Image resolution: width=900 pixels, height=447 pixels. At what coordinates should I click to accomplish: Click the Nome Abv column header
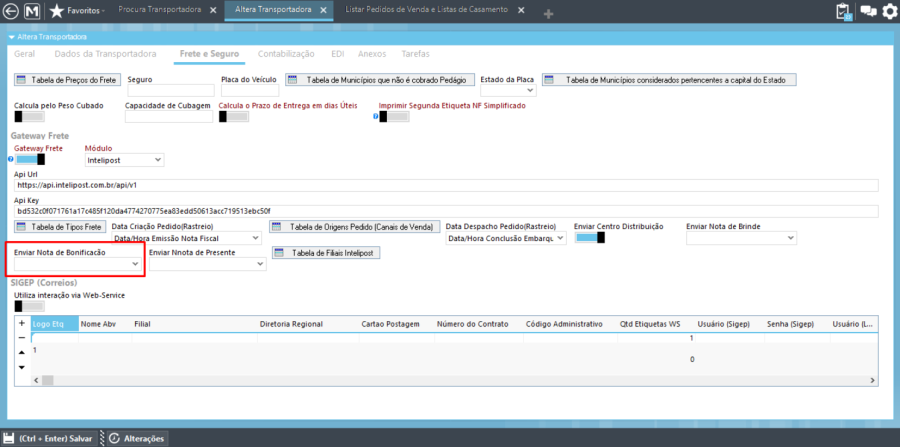pyautogui.click(x=105, y=324)
